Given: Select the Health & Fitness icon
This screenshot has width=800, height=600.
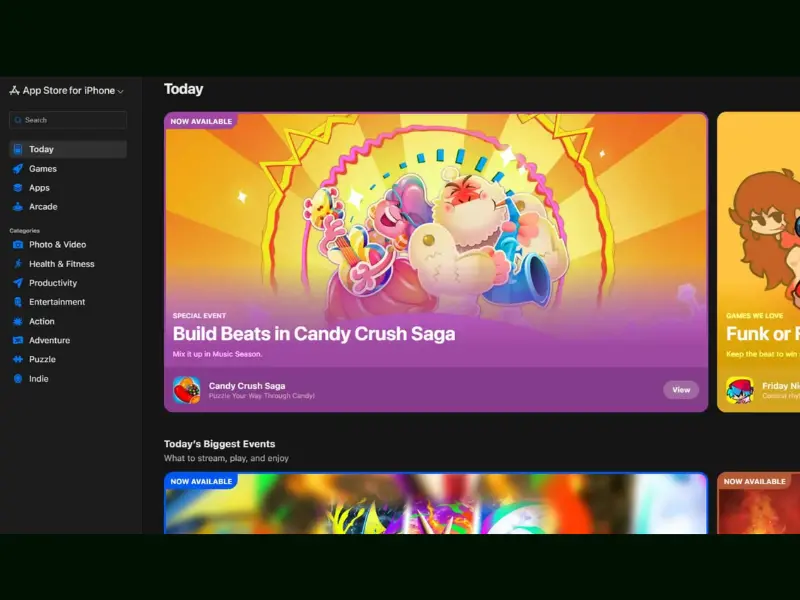Looking at the screenshot, I should (18, 264).
